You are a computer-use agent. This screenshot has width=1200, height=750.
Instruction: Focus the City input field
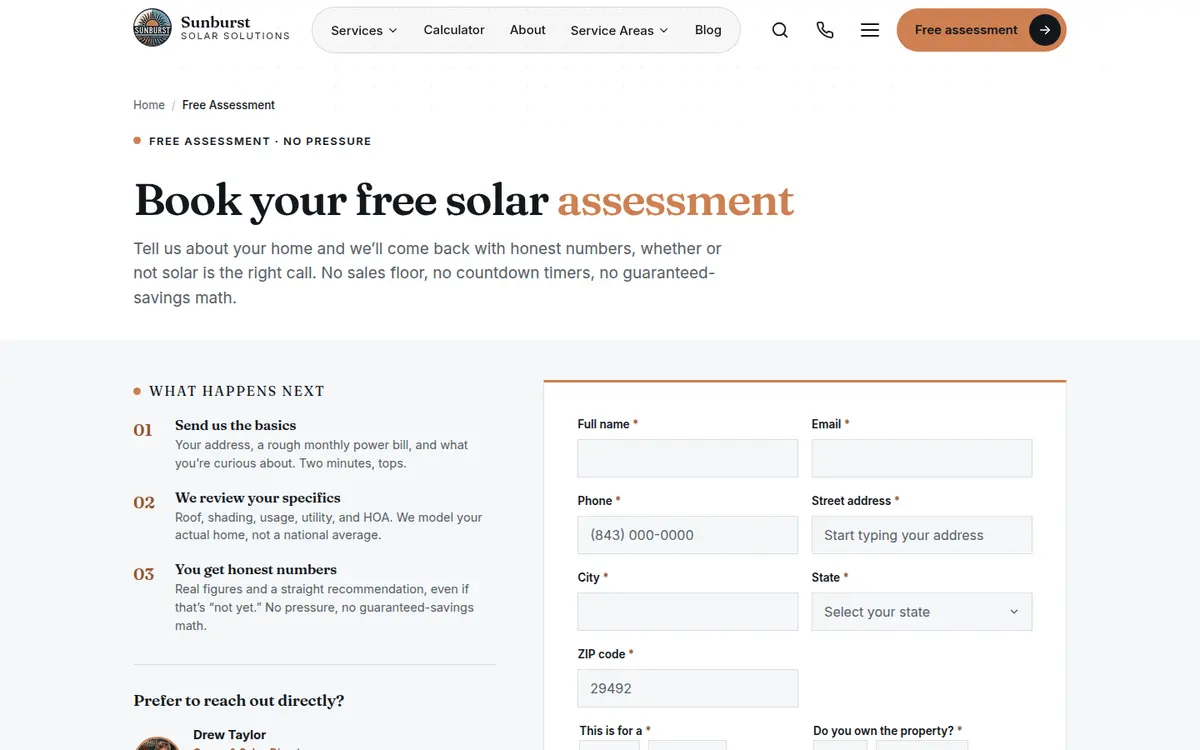pyautogui.click(x=687, y=612)
